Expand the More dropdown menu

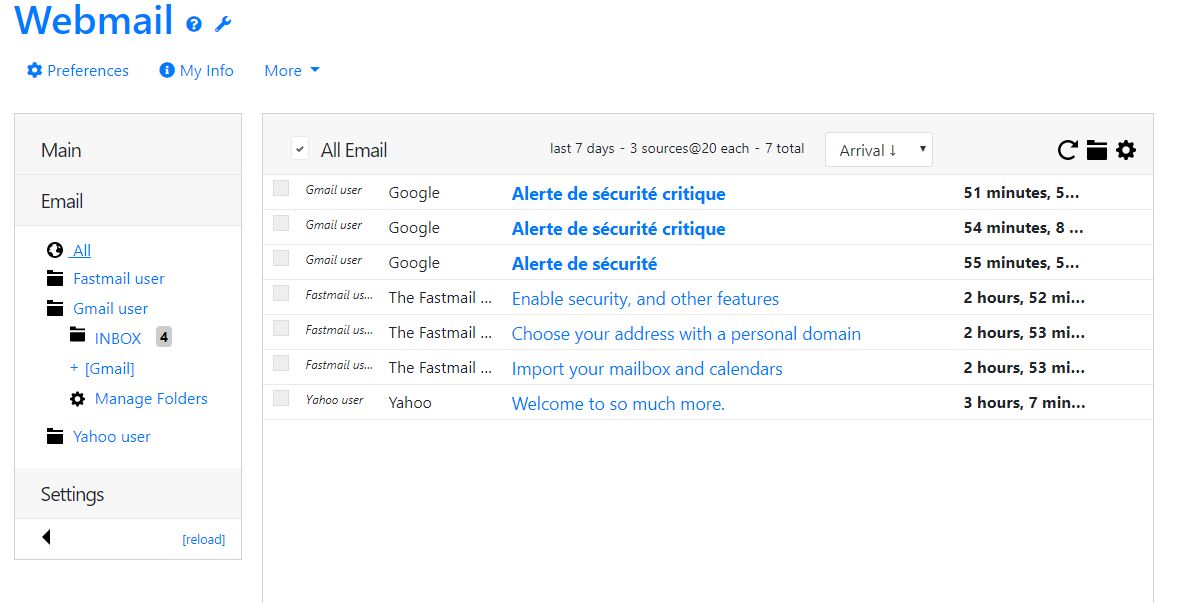coord(291,71)
